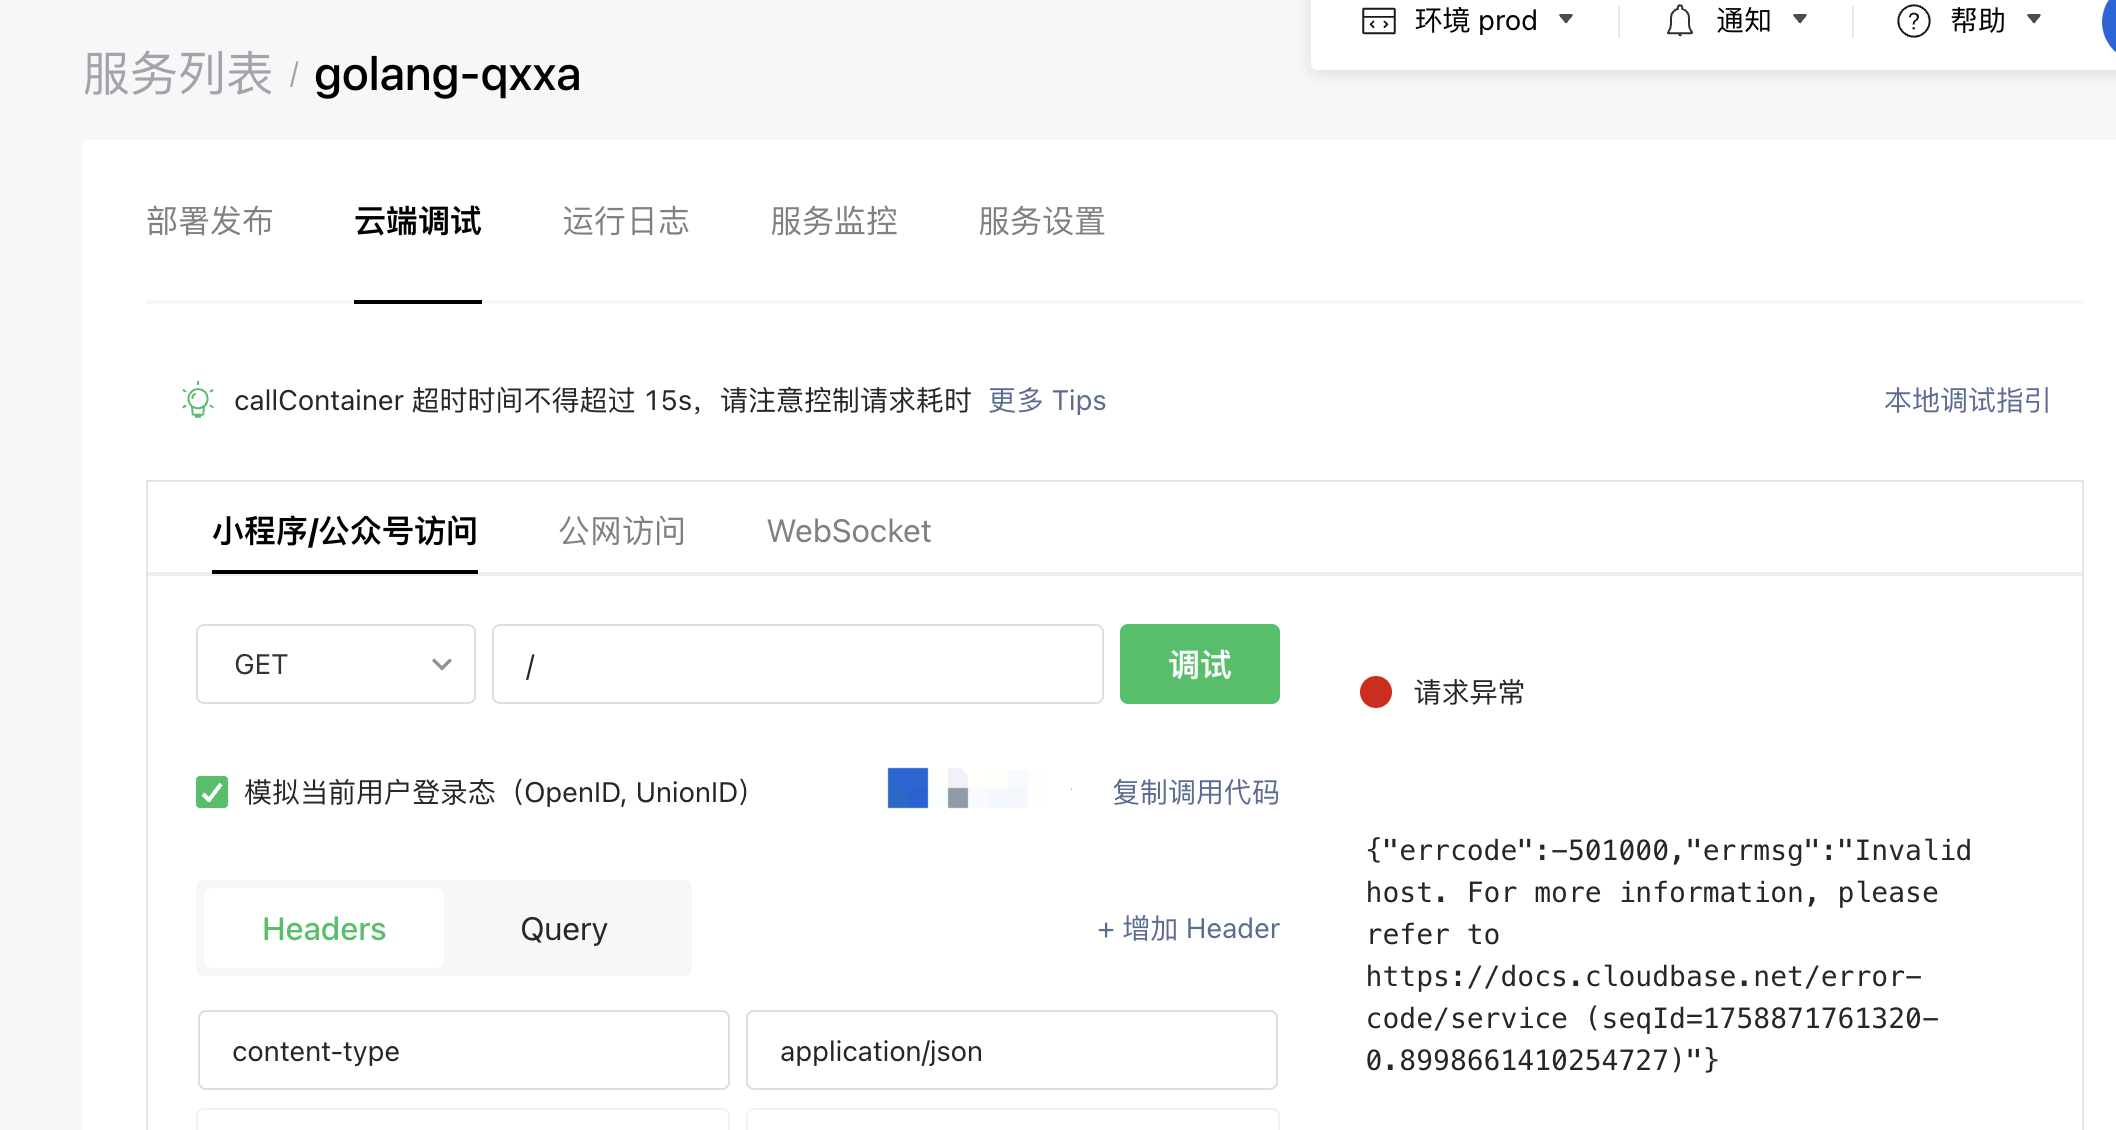Viewport: 2116px width, 1130px height.
Task: Expand the help dropdown menu
Action: tap(2033, 19)
